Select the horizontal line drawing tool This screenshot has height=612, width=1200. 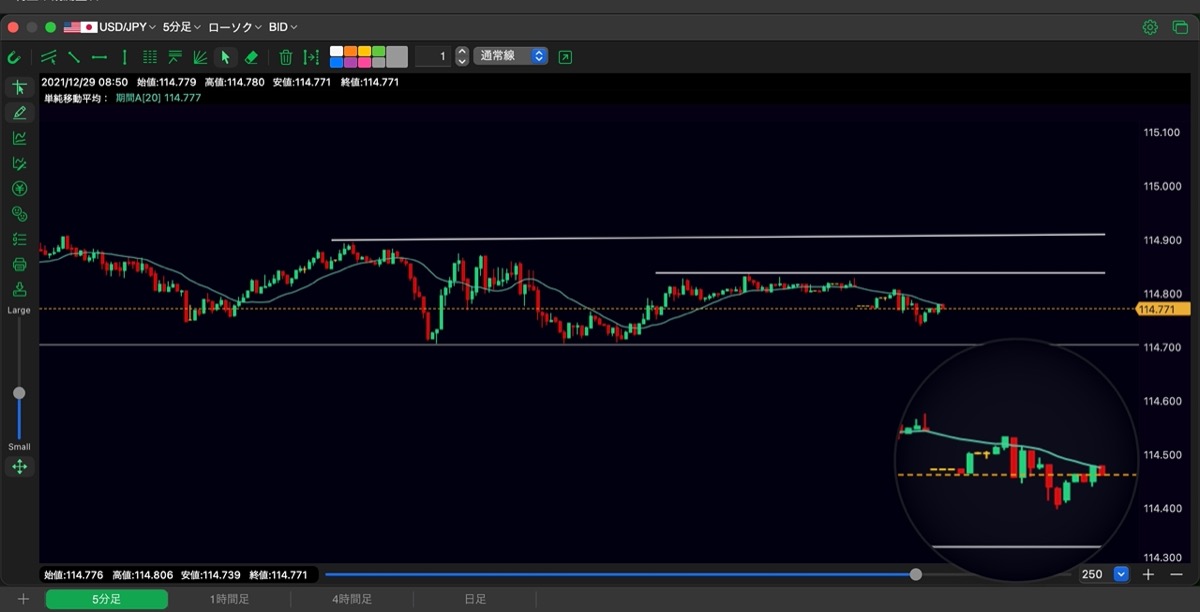(x=99, y=57)
